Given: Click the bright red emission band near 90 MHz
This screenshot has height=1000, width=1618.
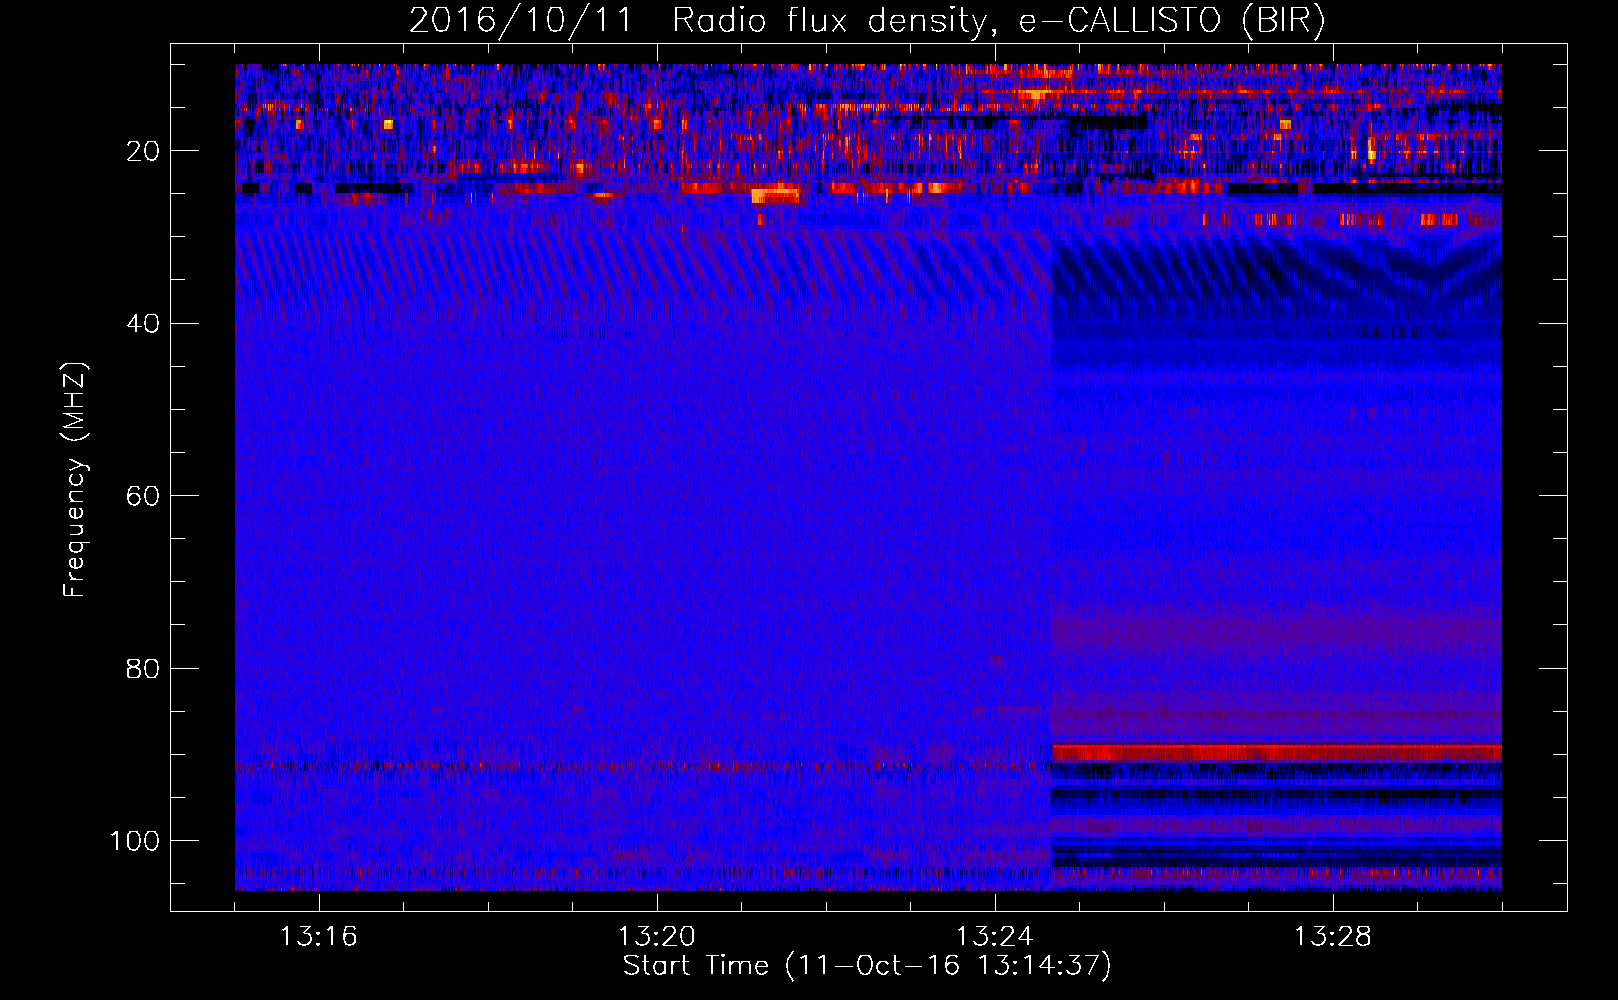Looking at the screenshot, I should [1276, 752].
